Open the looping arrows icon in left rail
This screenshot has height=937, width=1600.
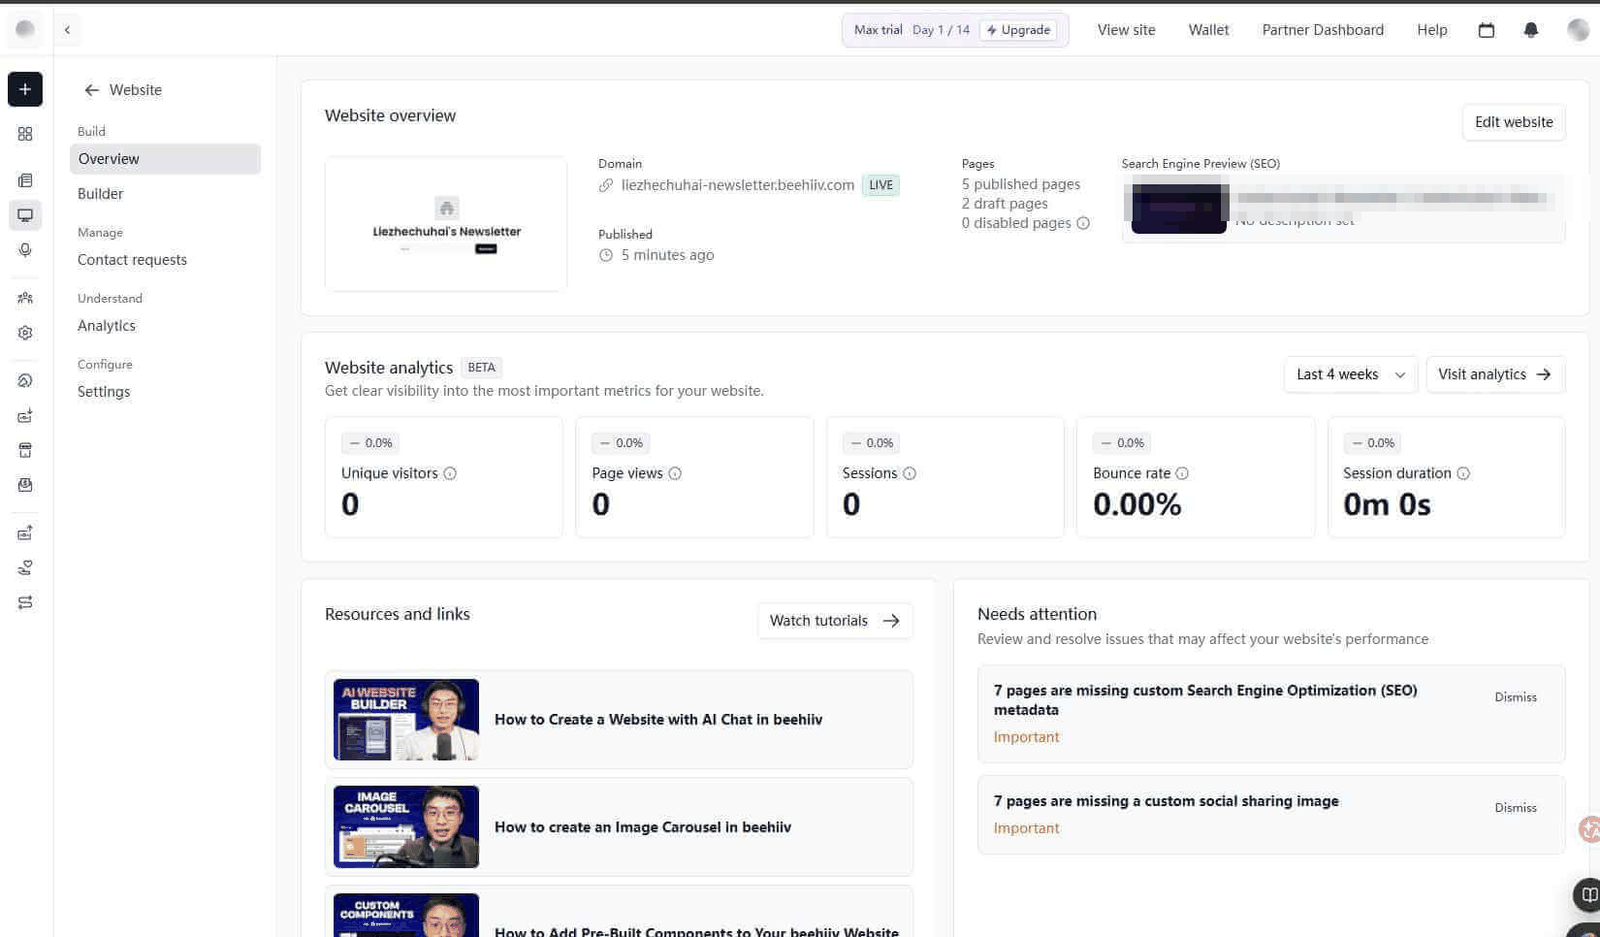coord(25,603)
